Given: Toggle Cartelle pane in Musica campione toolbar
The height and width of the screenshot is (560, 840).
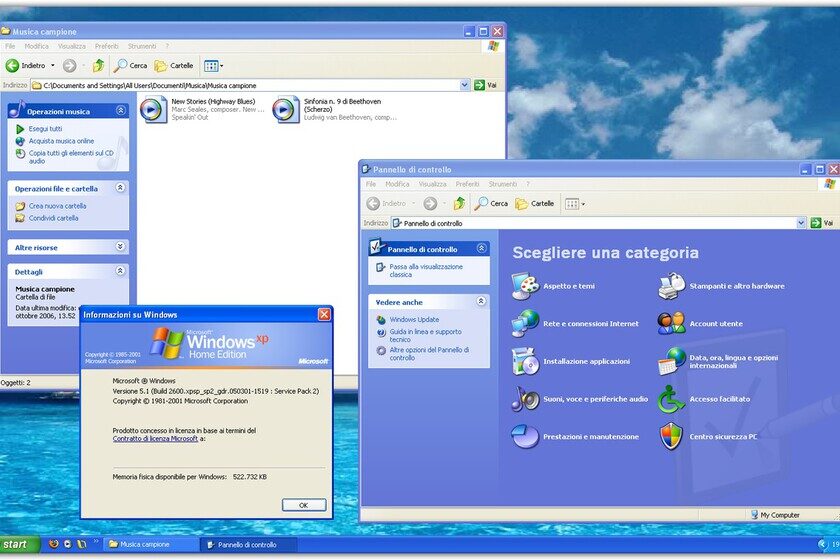Looking at the screenshot, I should click(174, 65).
